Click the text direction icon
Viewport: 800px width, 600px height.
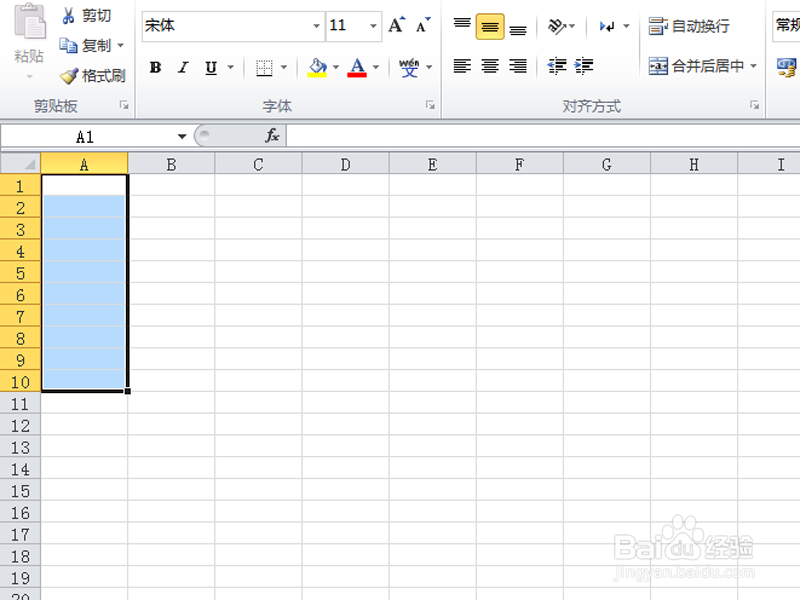(607, 26)
